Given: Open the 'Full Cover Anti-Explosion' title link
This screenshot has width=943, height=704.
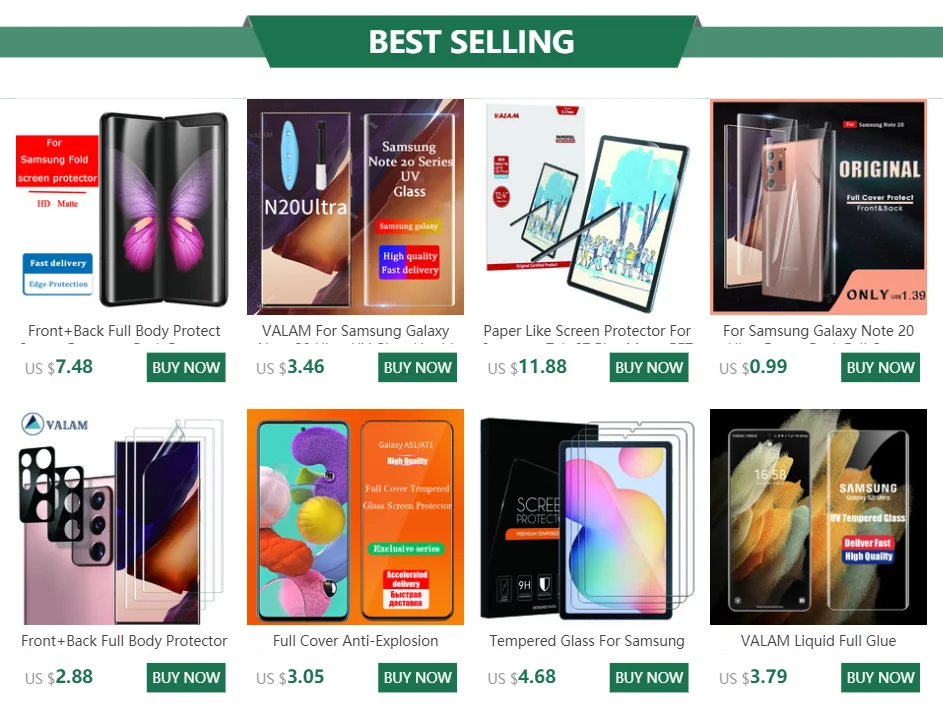Looking at the screenshot, I should tap(355, 641).
